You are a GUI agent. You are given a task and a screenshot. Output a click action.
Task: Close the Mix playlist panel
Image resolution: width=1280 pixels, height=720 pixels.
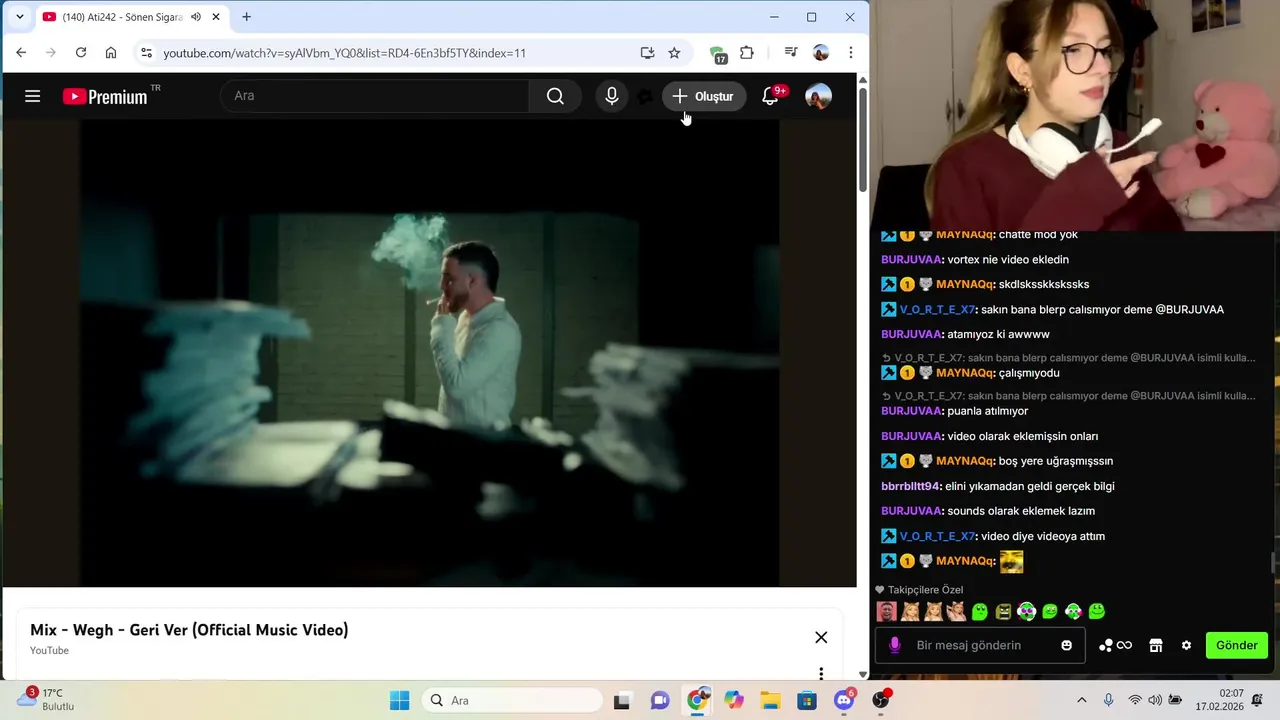(821, 637)
